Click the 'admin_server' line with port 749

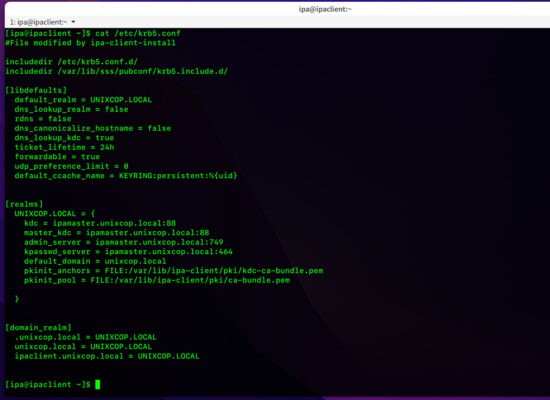[x=123, y=242]
